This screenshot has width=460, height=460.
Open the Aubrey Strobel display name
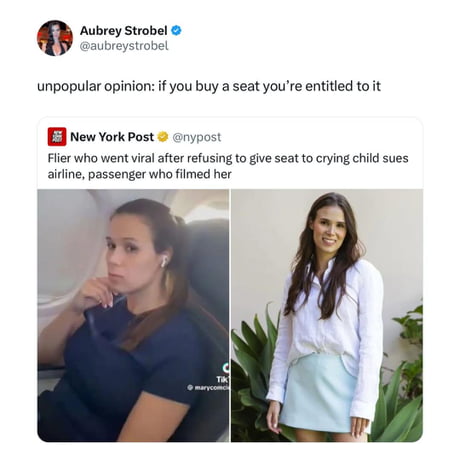click(123, 31)
